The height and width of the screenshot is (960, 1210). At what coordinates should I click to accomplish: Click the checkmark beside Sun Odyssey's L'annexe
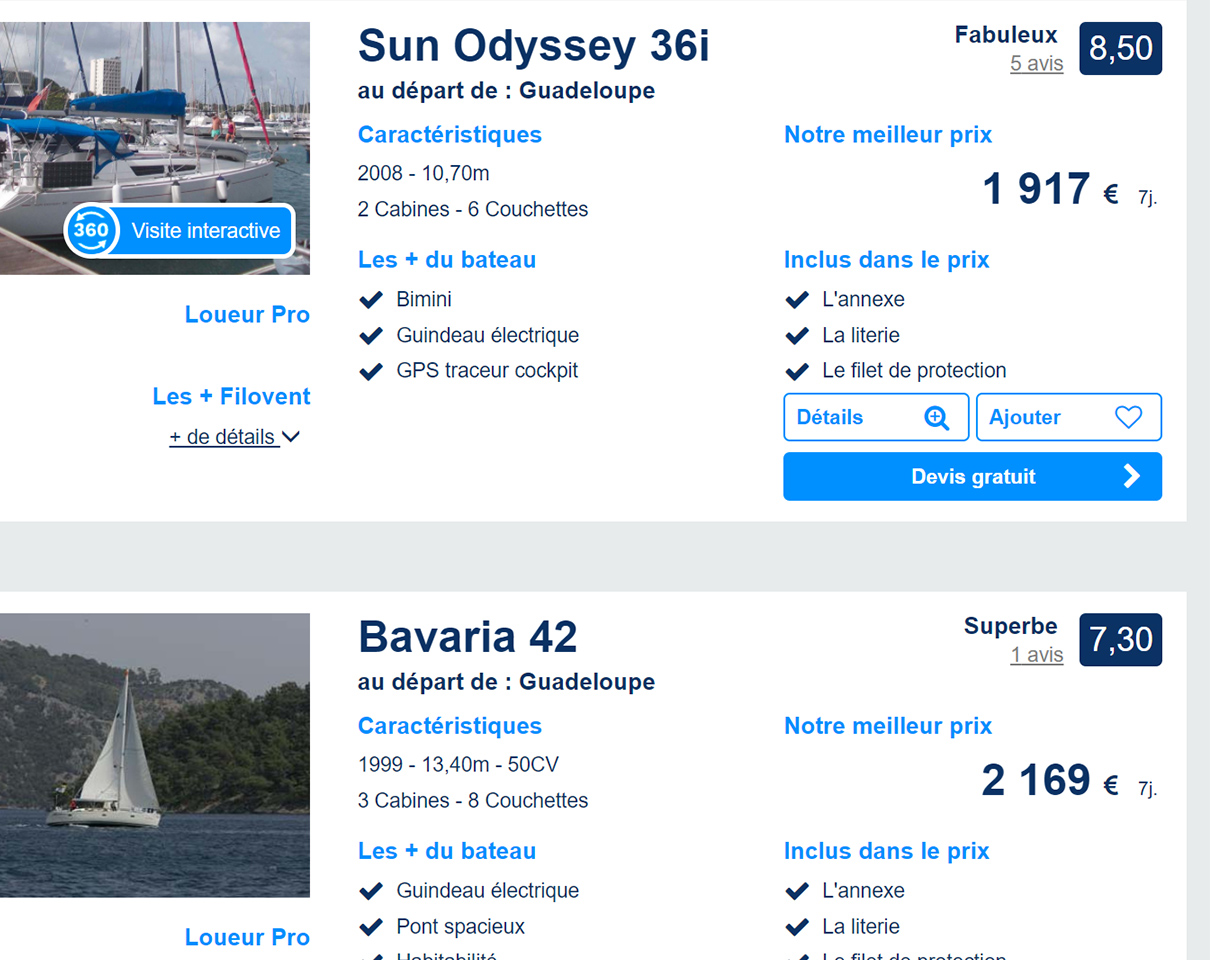pos(797,299)
